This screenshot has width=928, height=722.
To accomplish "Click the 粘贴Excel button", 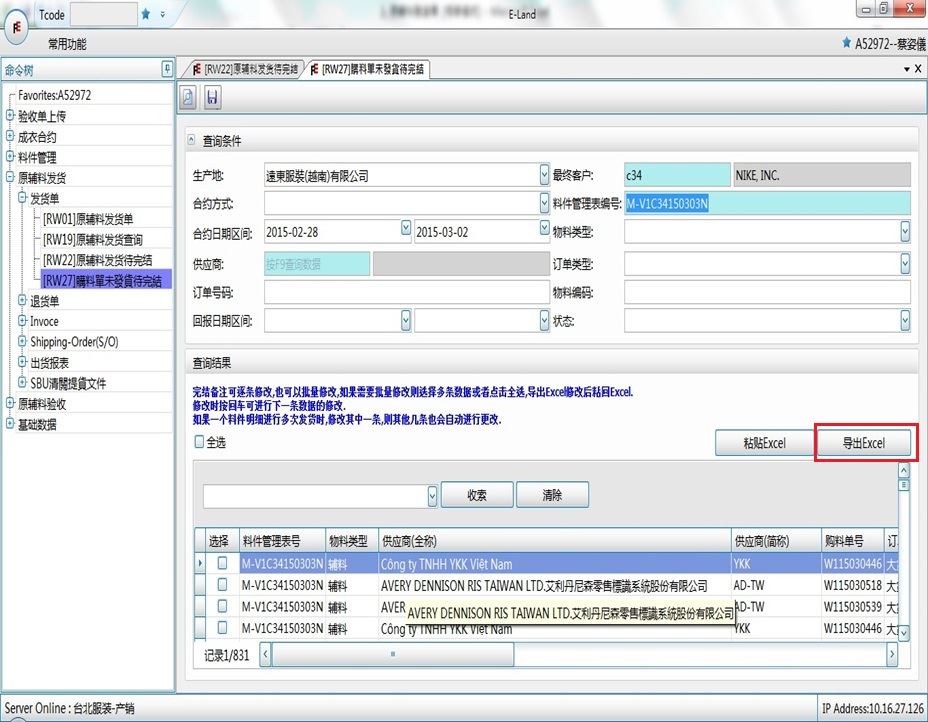I will 763,443.
